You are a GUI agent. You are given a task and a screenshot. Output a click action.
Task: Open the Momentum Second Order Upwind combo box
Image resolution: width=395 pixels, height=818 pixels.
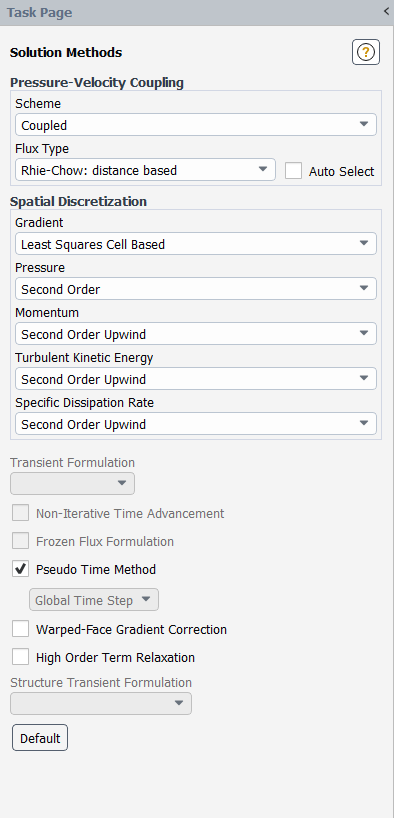[x=196, y=334]
